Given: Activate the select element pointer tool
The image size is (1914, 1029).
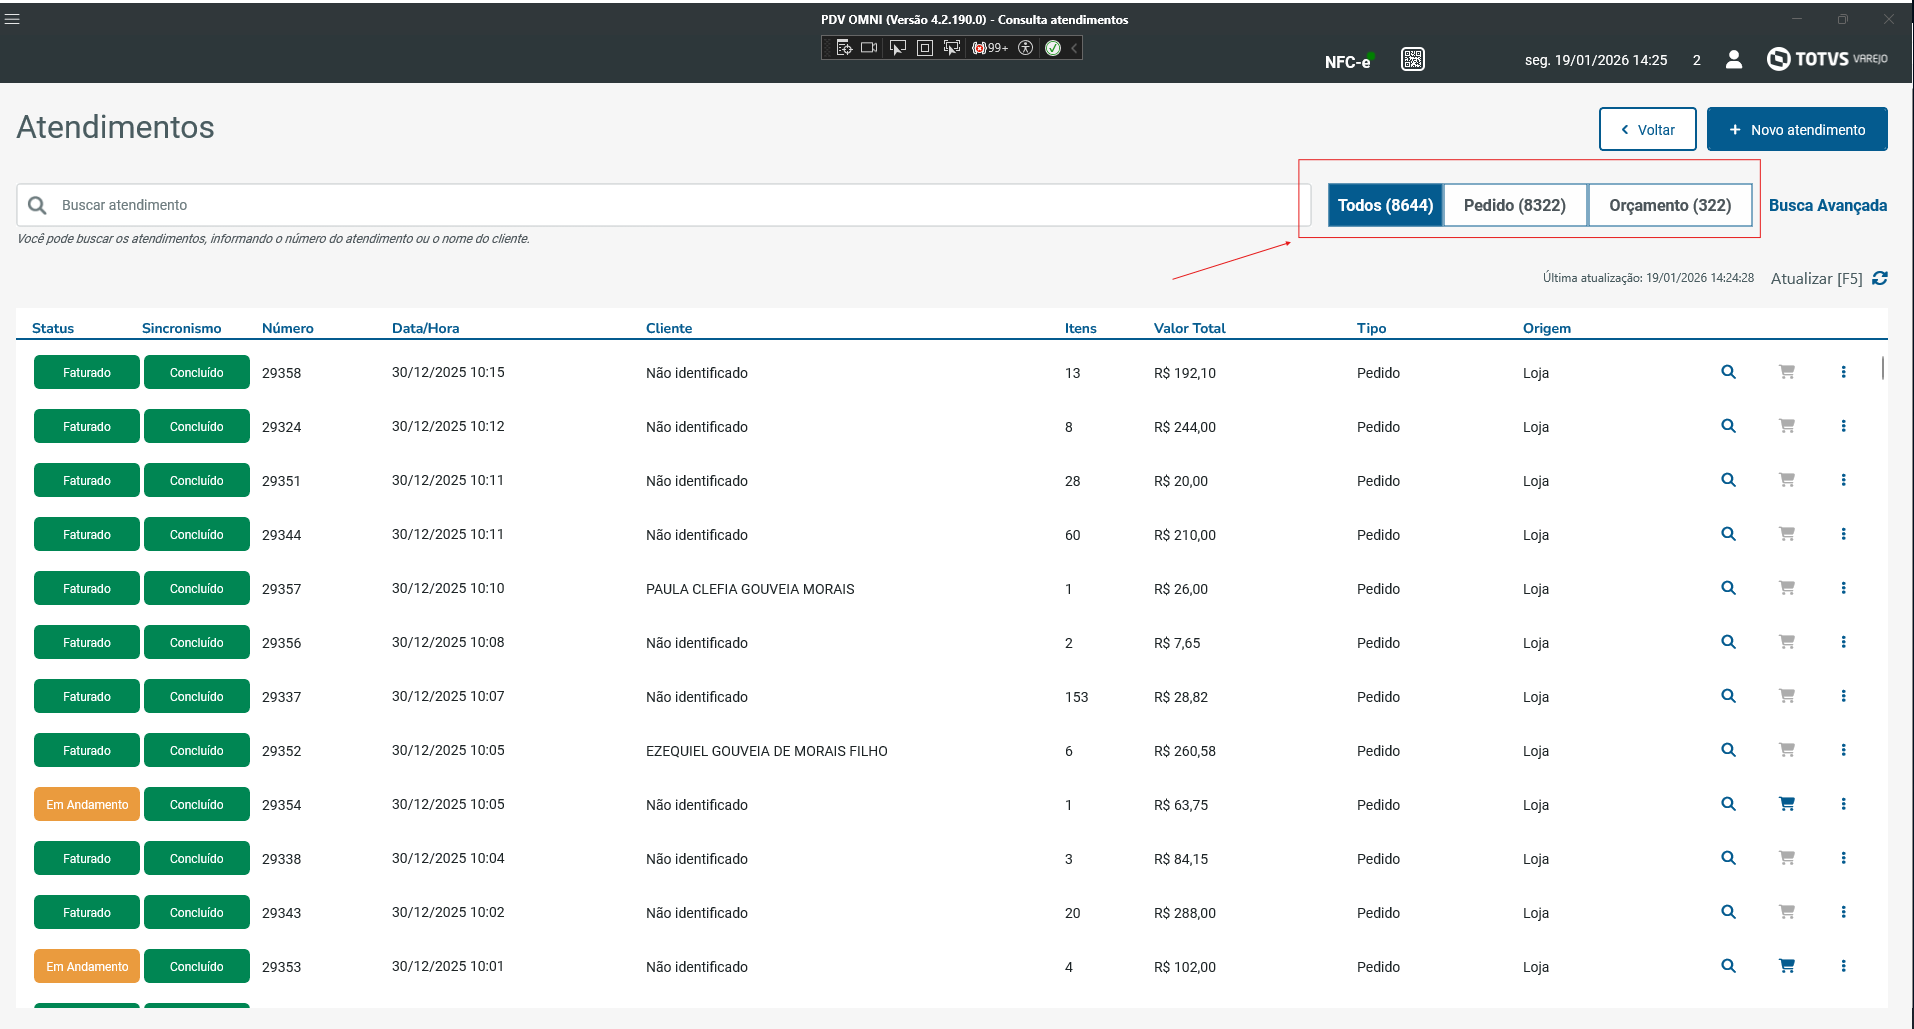Looking at the screenshot, I should click(898, 48).
